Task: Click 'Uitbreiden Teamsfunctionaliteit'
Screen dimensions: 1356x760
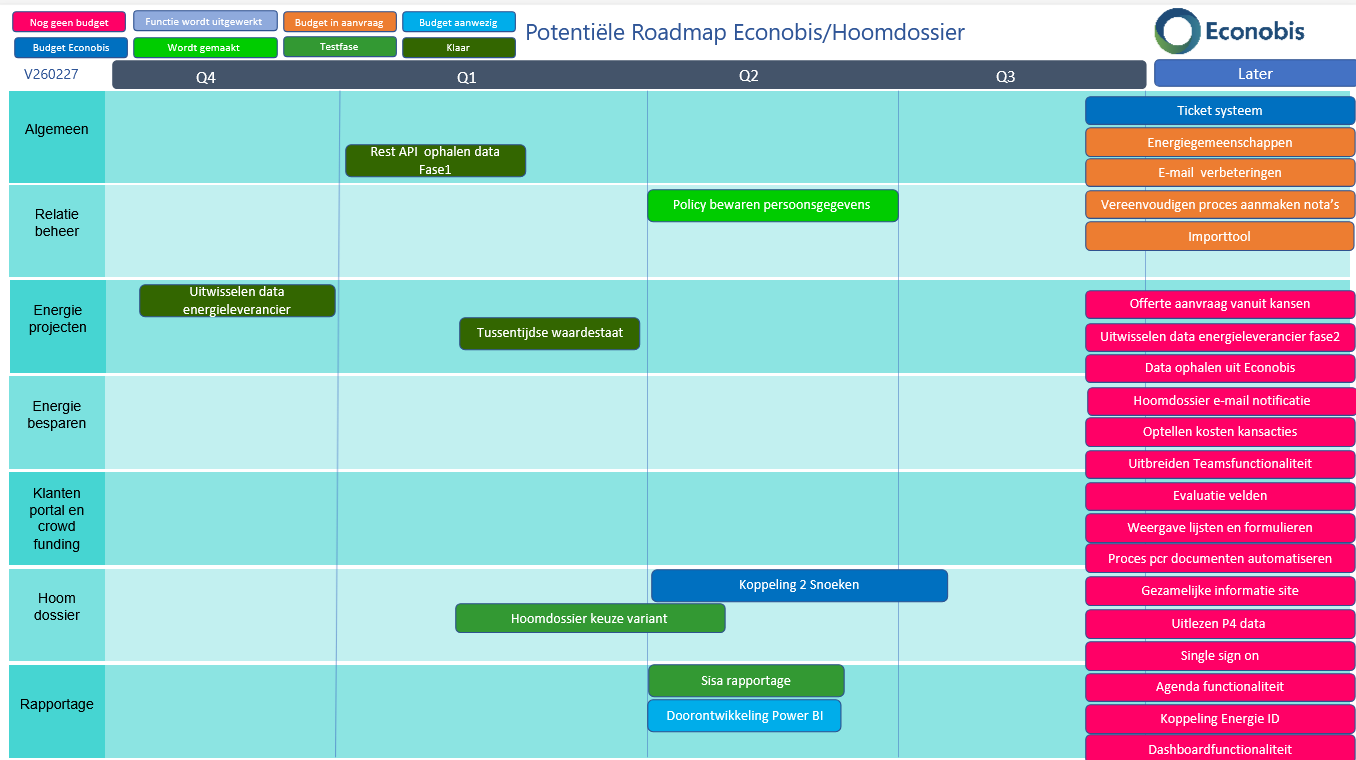Action: [1220, 464]
